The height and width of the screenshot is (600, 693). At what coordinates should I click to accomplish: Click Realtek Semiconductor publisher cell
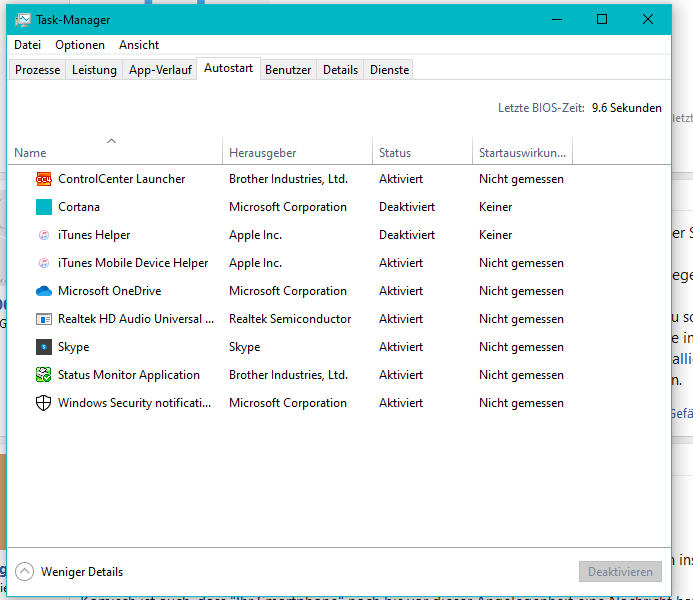coord(290,319)
